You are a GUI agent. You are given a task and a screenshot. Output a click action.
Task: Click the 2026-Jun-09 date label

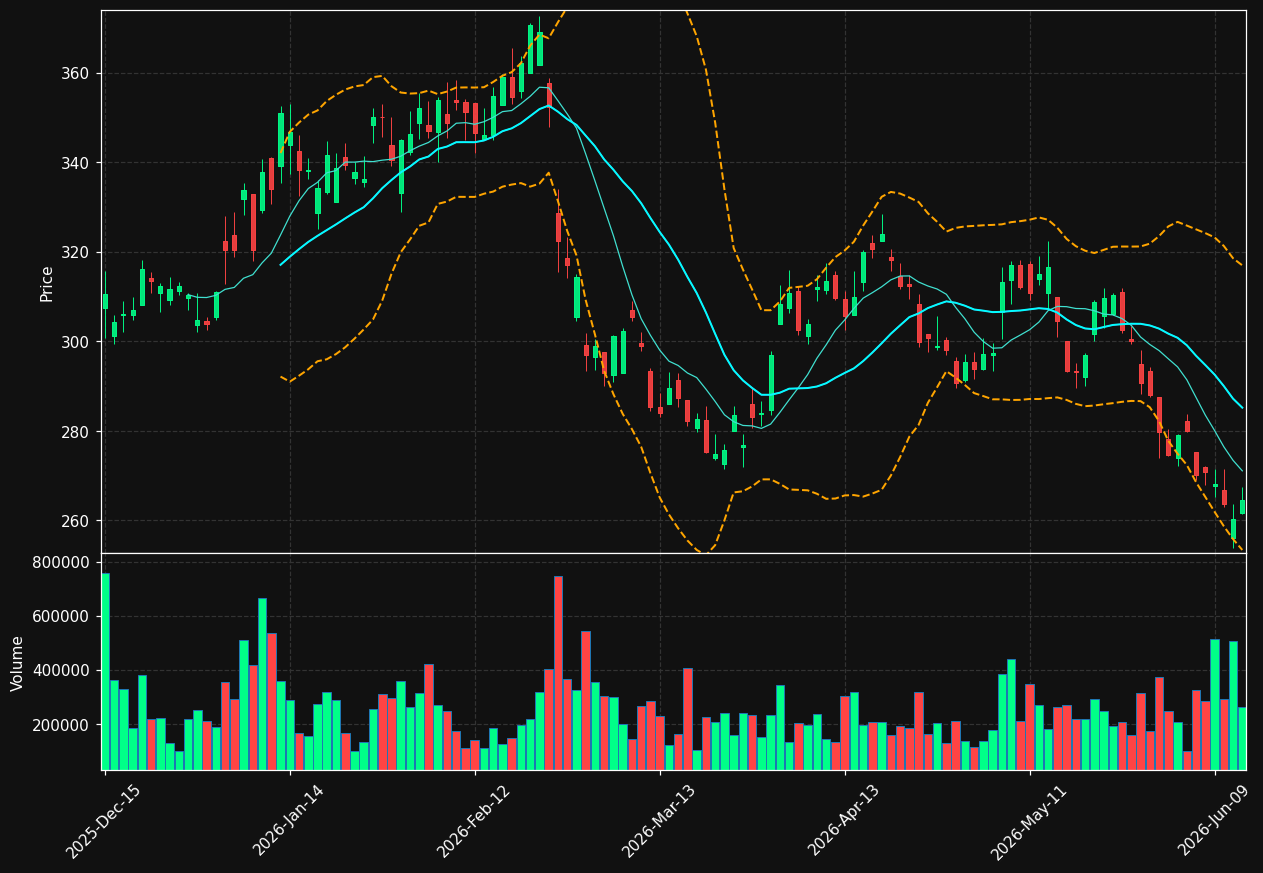[x=1213, y=822]
